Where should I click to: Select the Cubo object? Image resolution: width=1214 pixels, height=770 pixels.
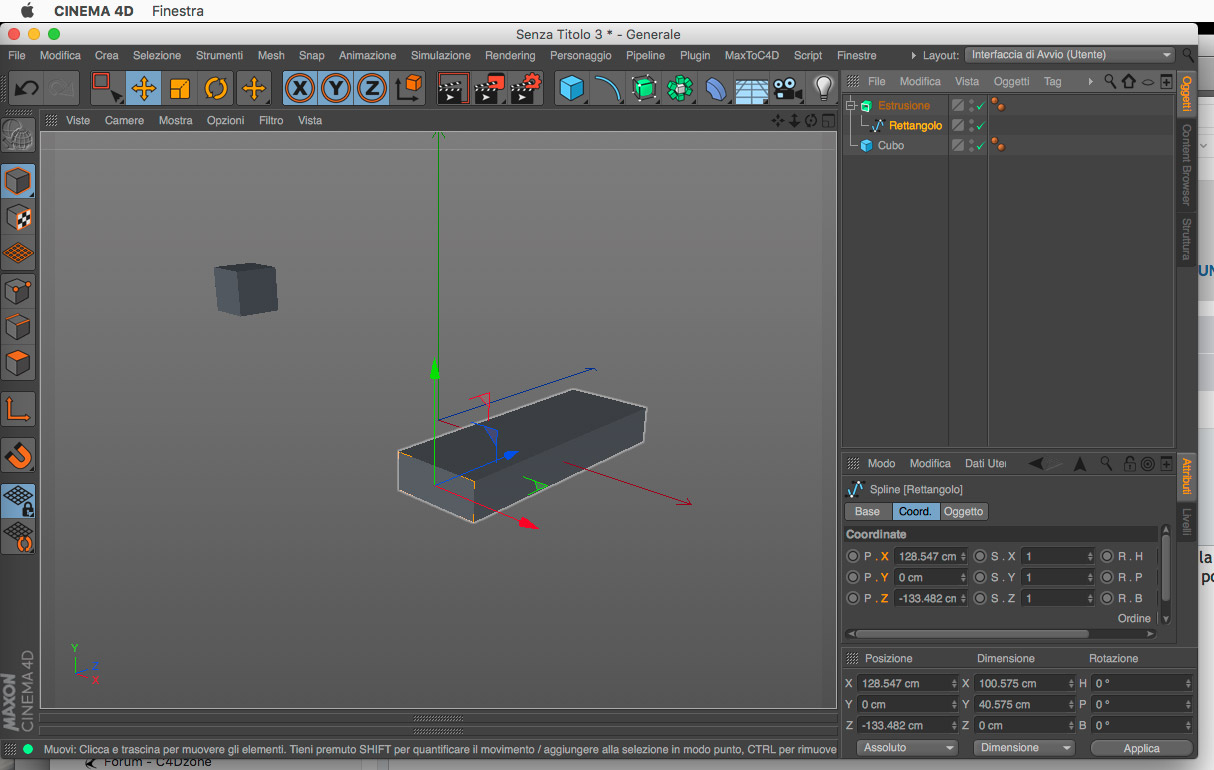[x=890, y=145]
